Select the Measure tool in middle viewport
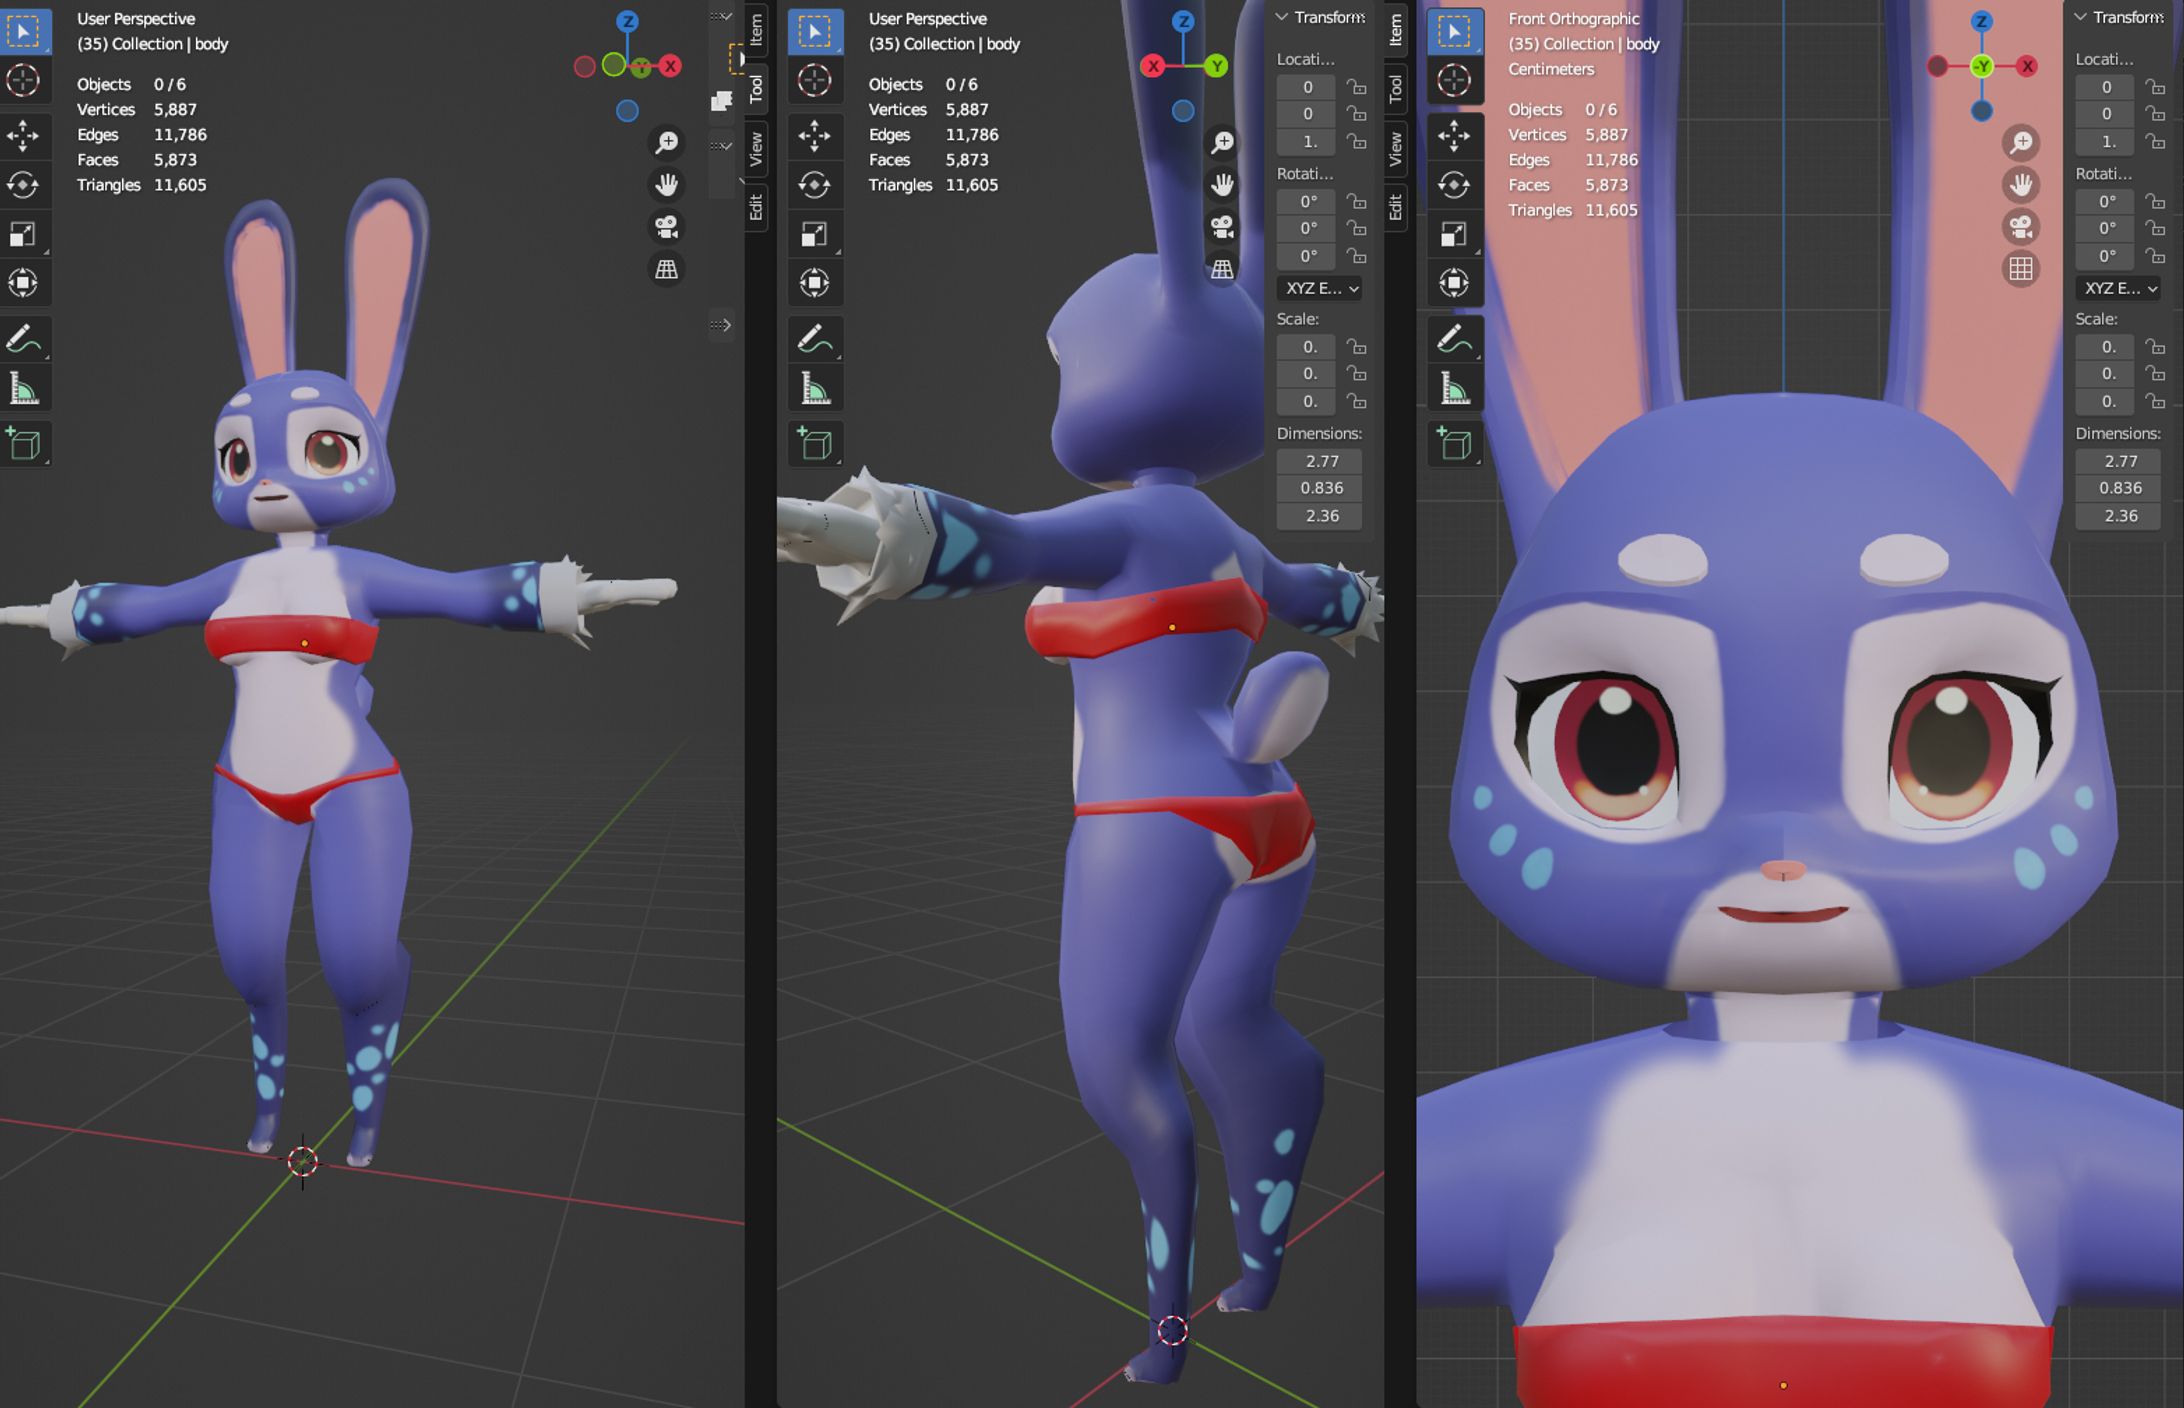The image size is (2184, 1408). pos(814,389)
